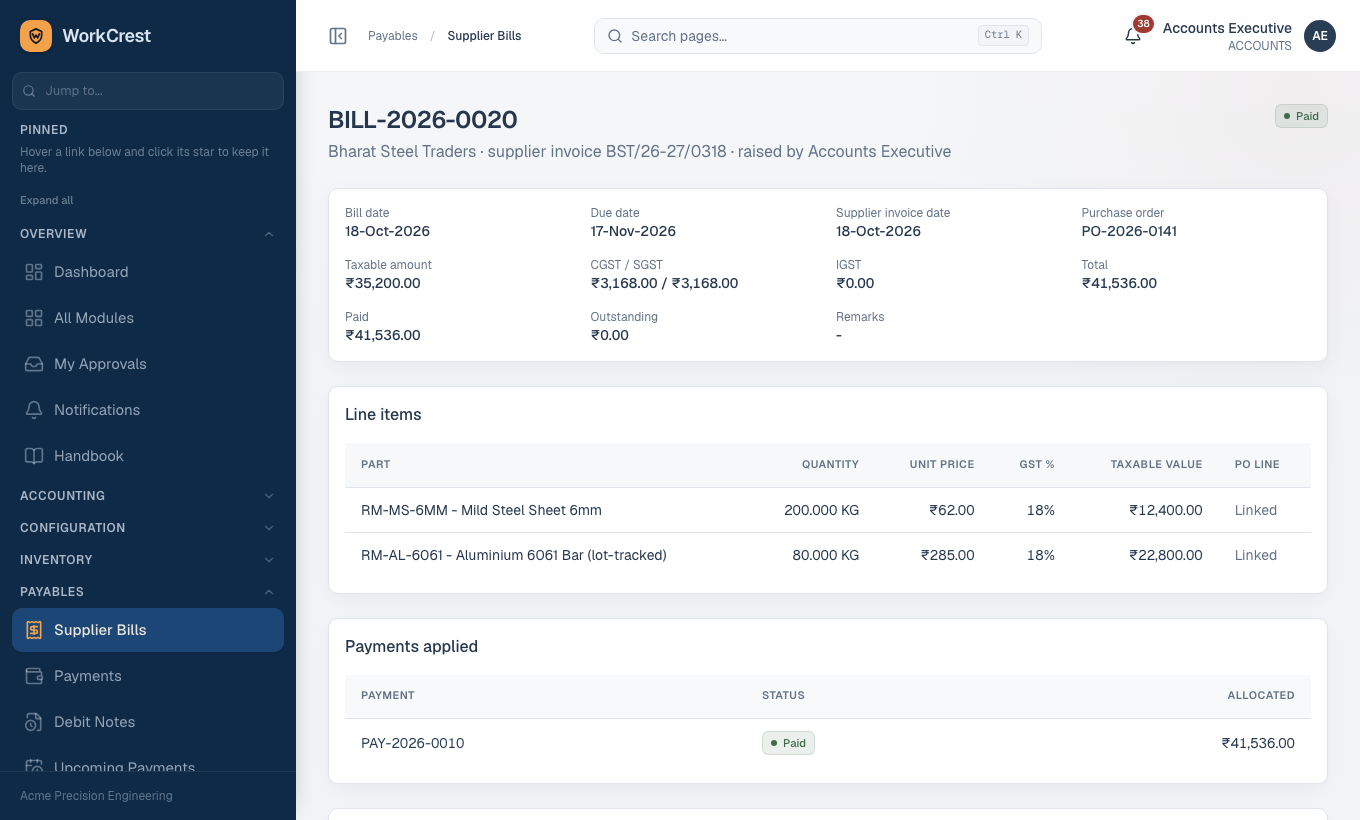Open the Handbook page

148,456
